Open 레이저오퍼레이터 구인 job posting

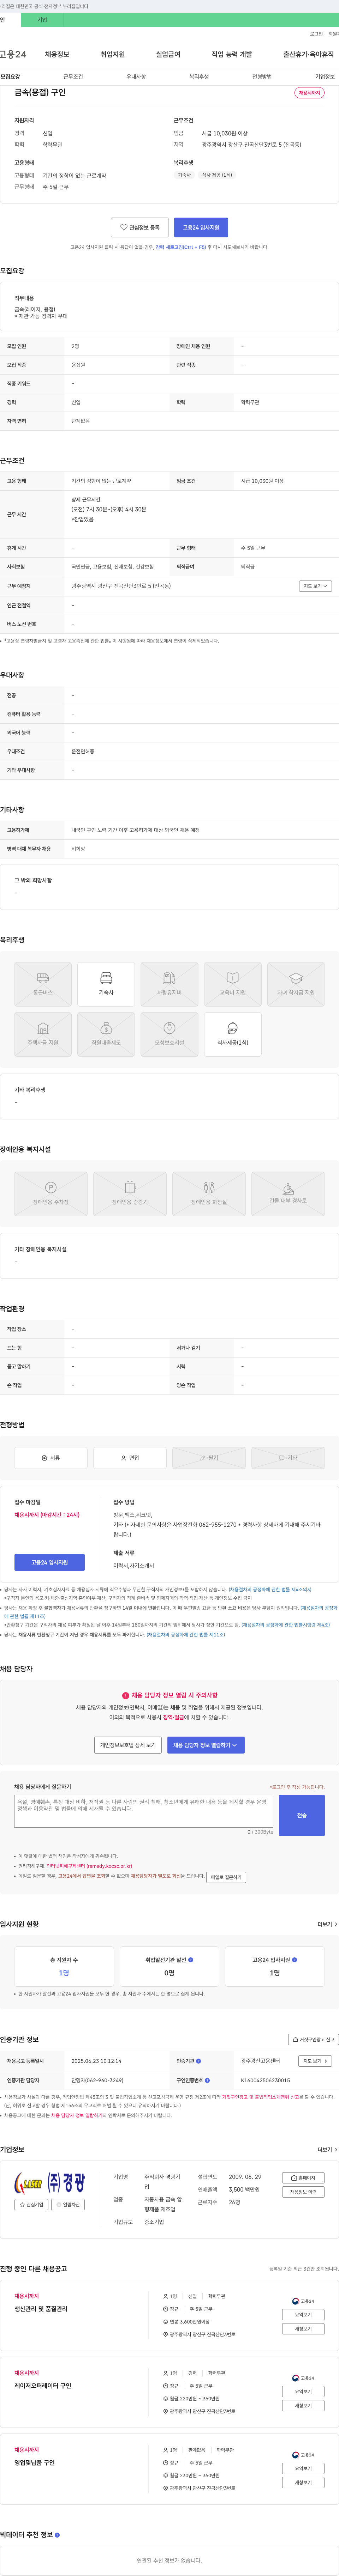point(43,2386)
